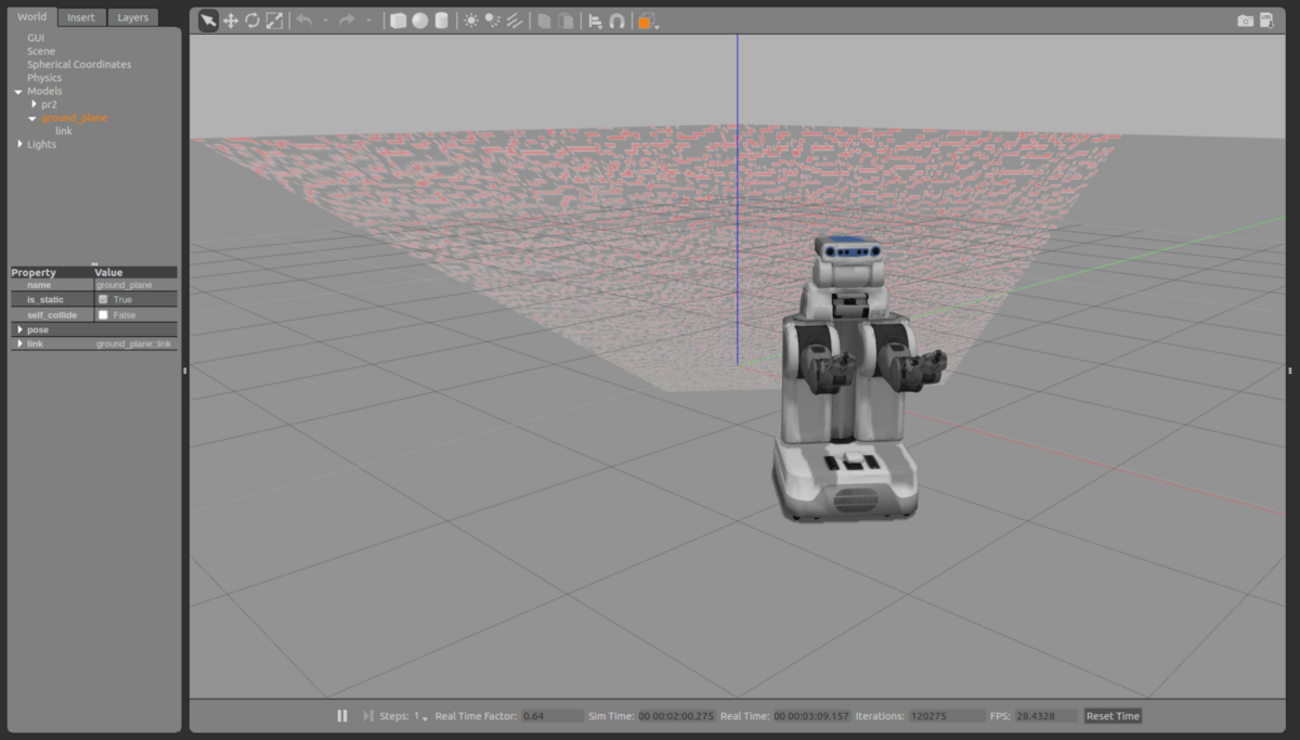The height and width of the screenshot is (740, 1300).
Task: Uncheck the is_static checkbox
Action: click(103, 299)
